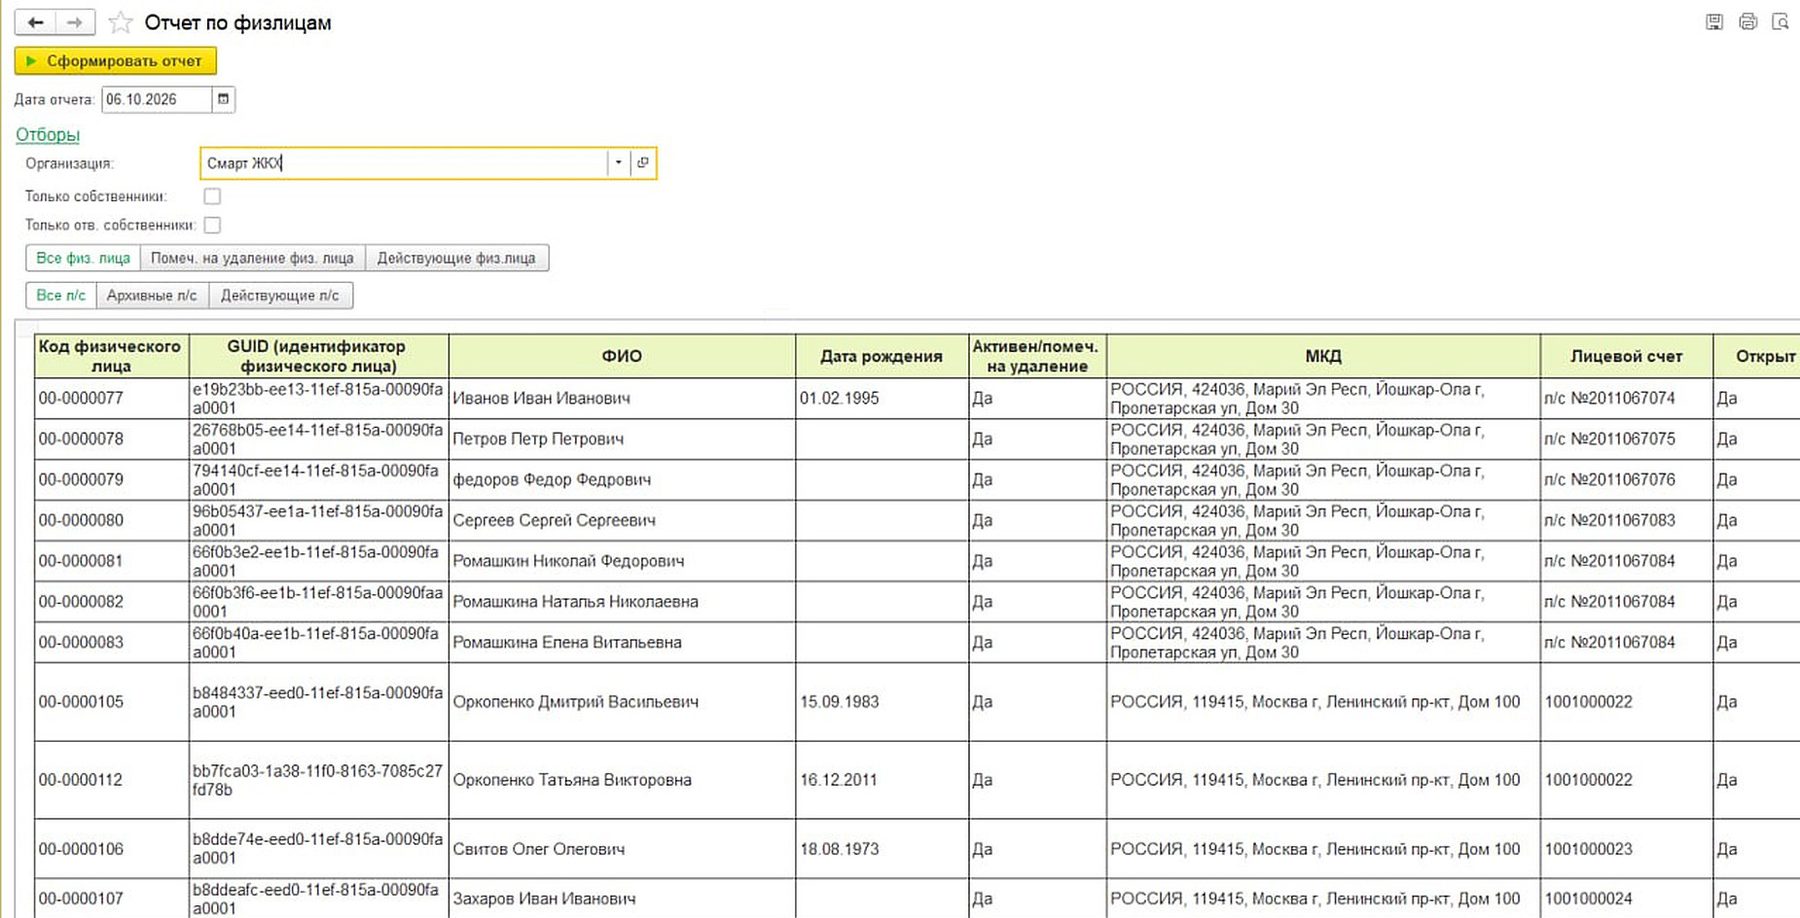1800x918 pixels.
Task: Select cell федоров Федор Федрович
Action: 622,480
